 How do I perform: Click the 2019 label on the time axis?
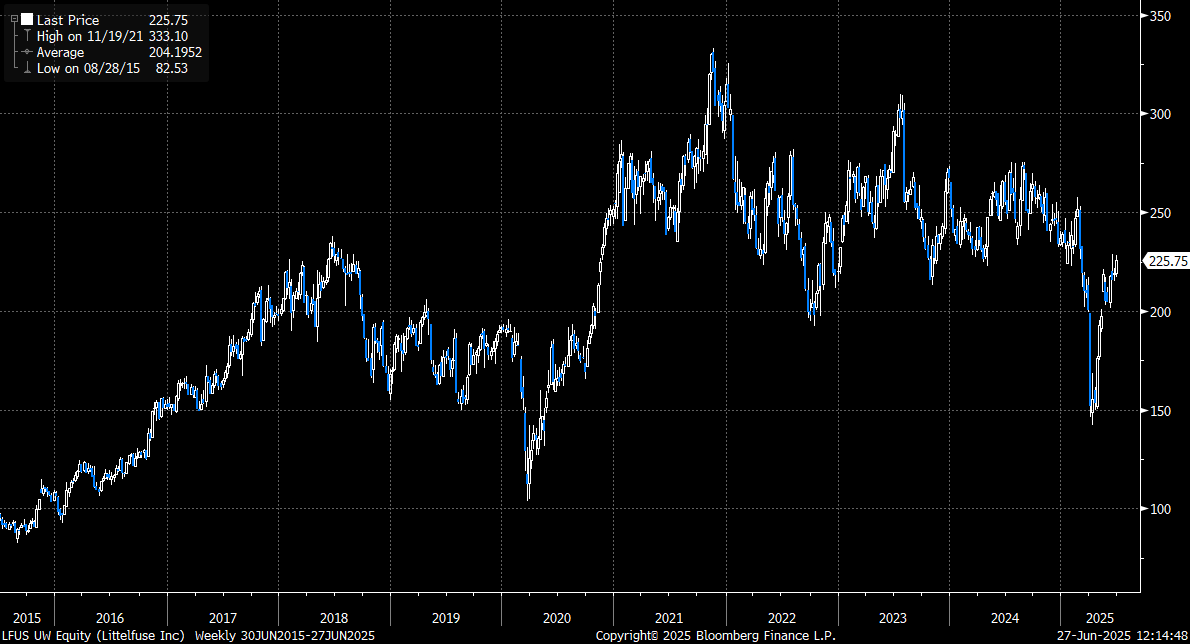[445, 618]
